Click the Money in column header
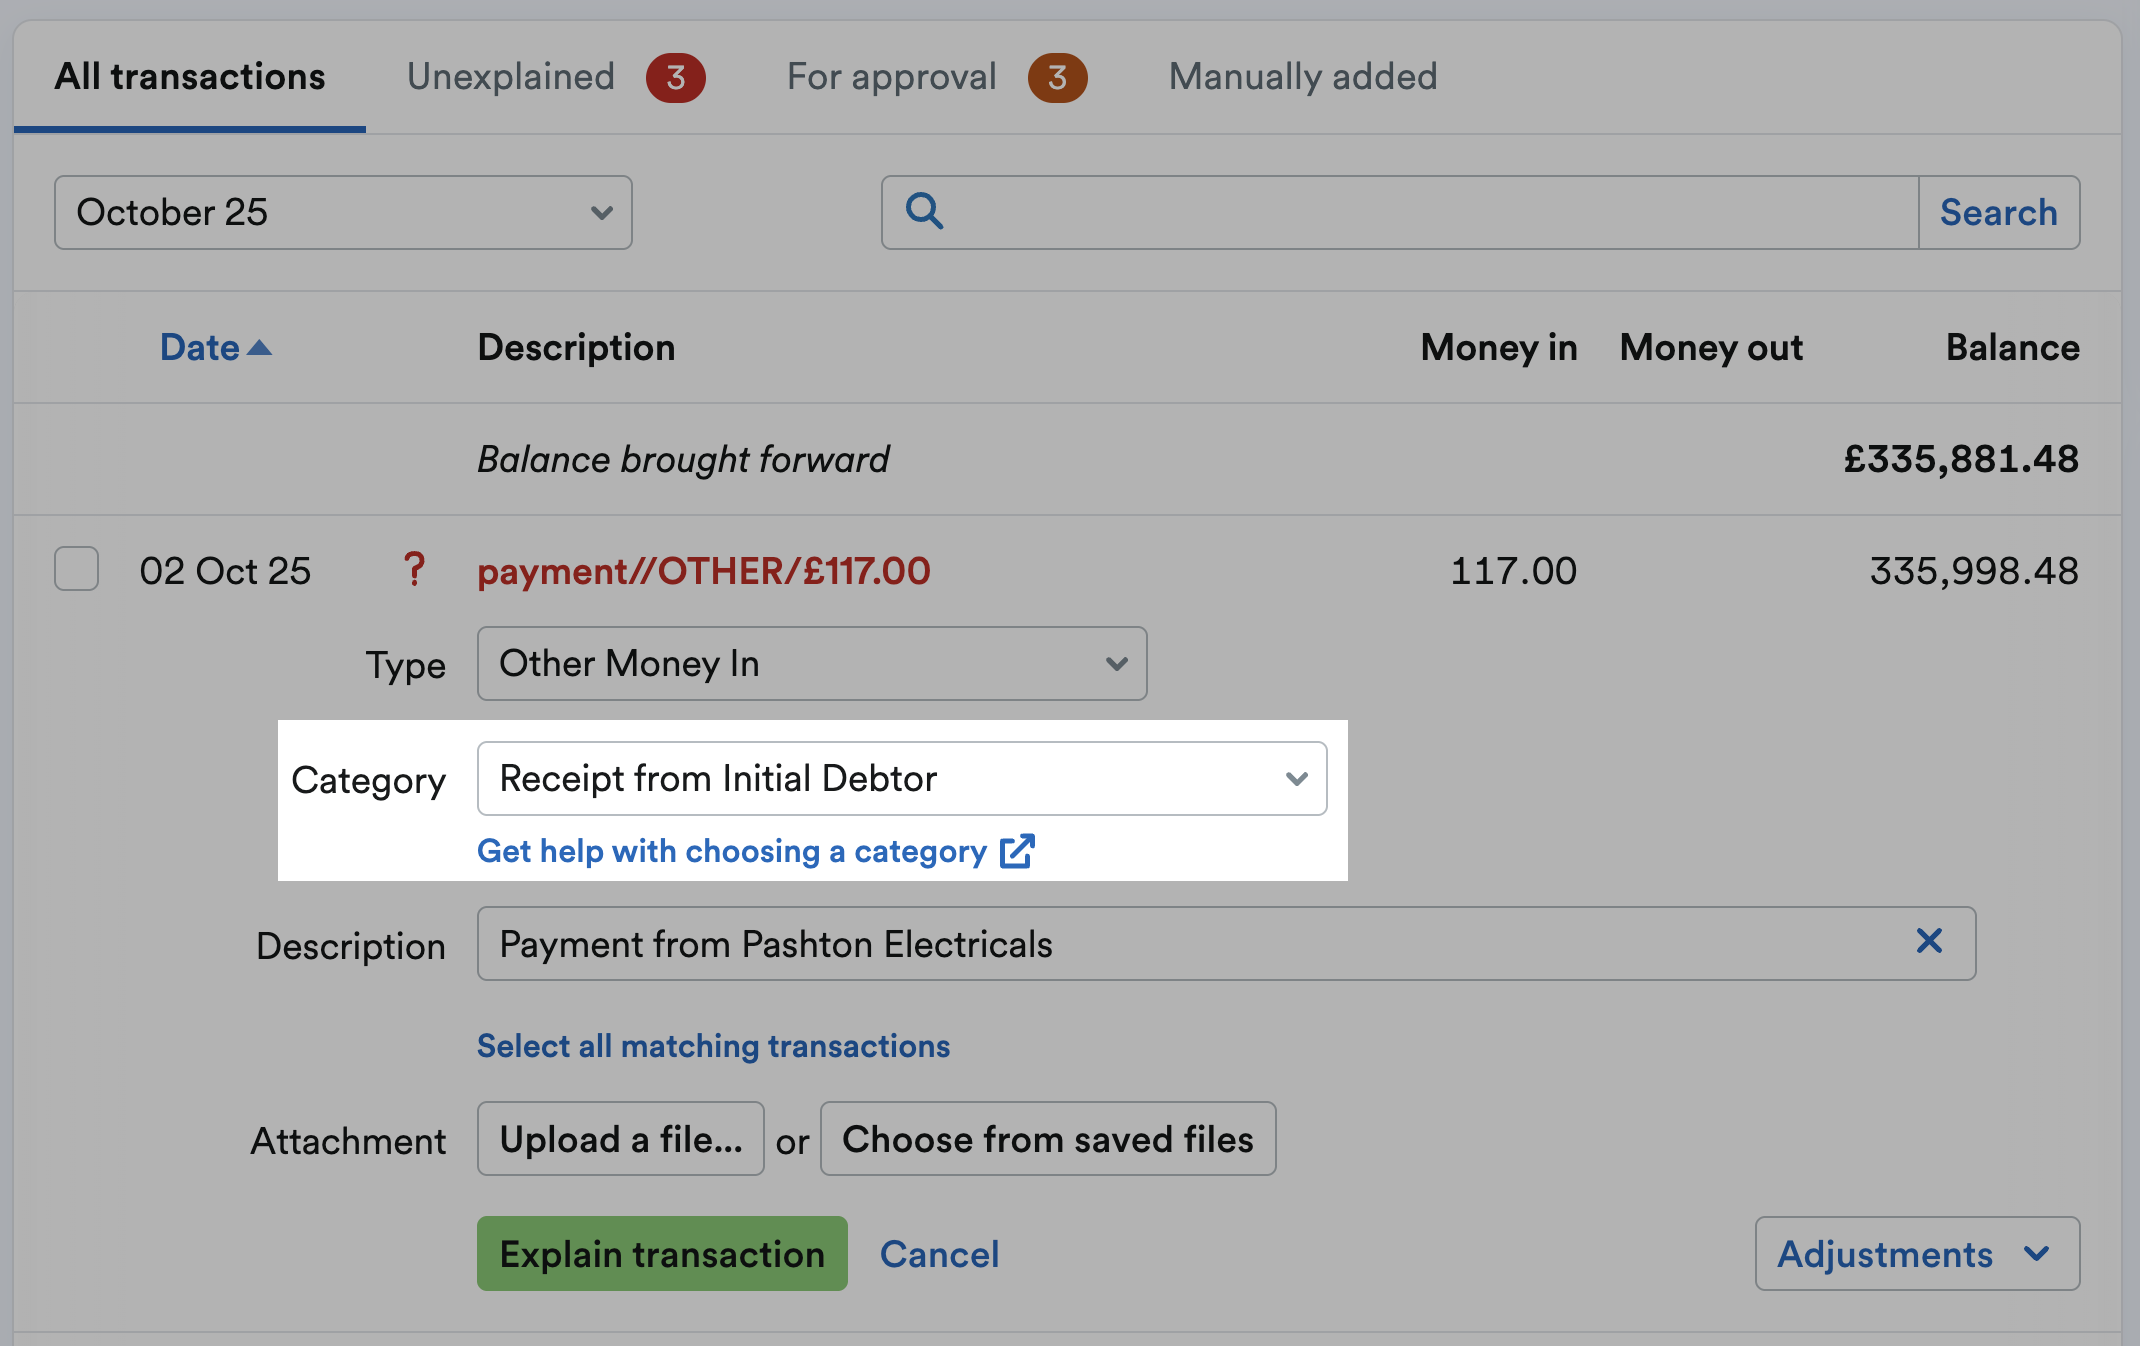2140x1346 pixels. tap(1499, 347)
